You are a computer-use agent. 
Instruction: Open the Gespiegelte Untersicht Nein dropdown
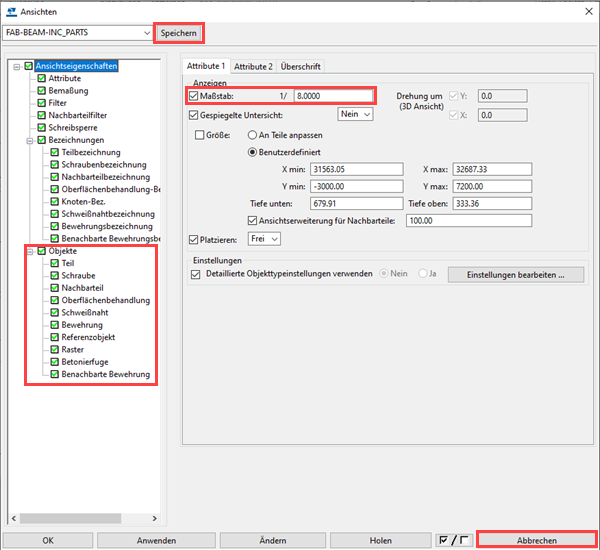(x=355, y=115)
